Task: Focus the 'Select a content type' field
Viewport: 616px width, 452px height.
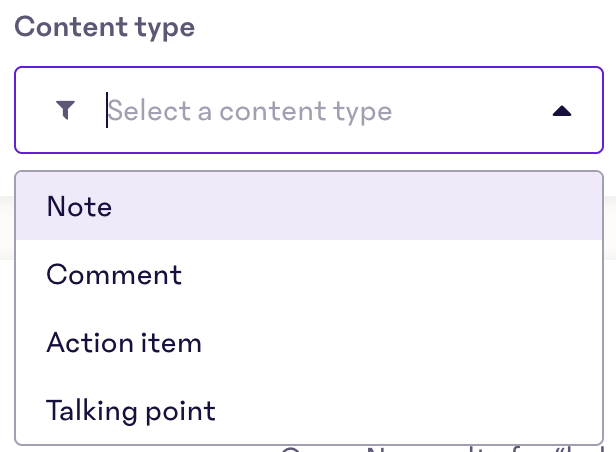Action: click(x=309, y=110)
